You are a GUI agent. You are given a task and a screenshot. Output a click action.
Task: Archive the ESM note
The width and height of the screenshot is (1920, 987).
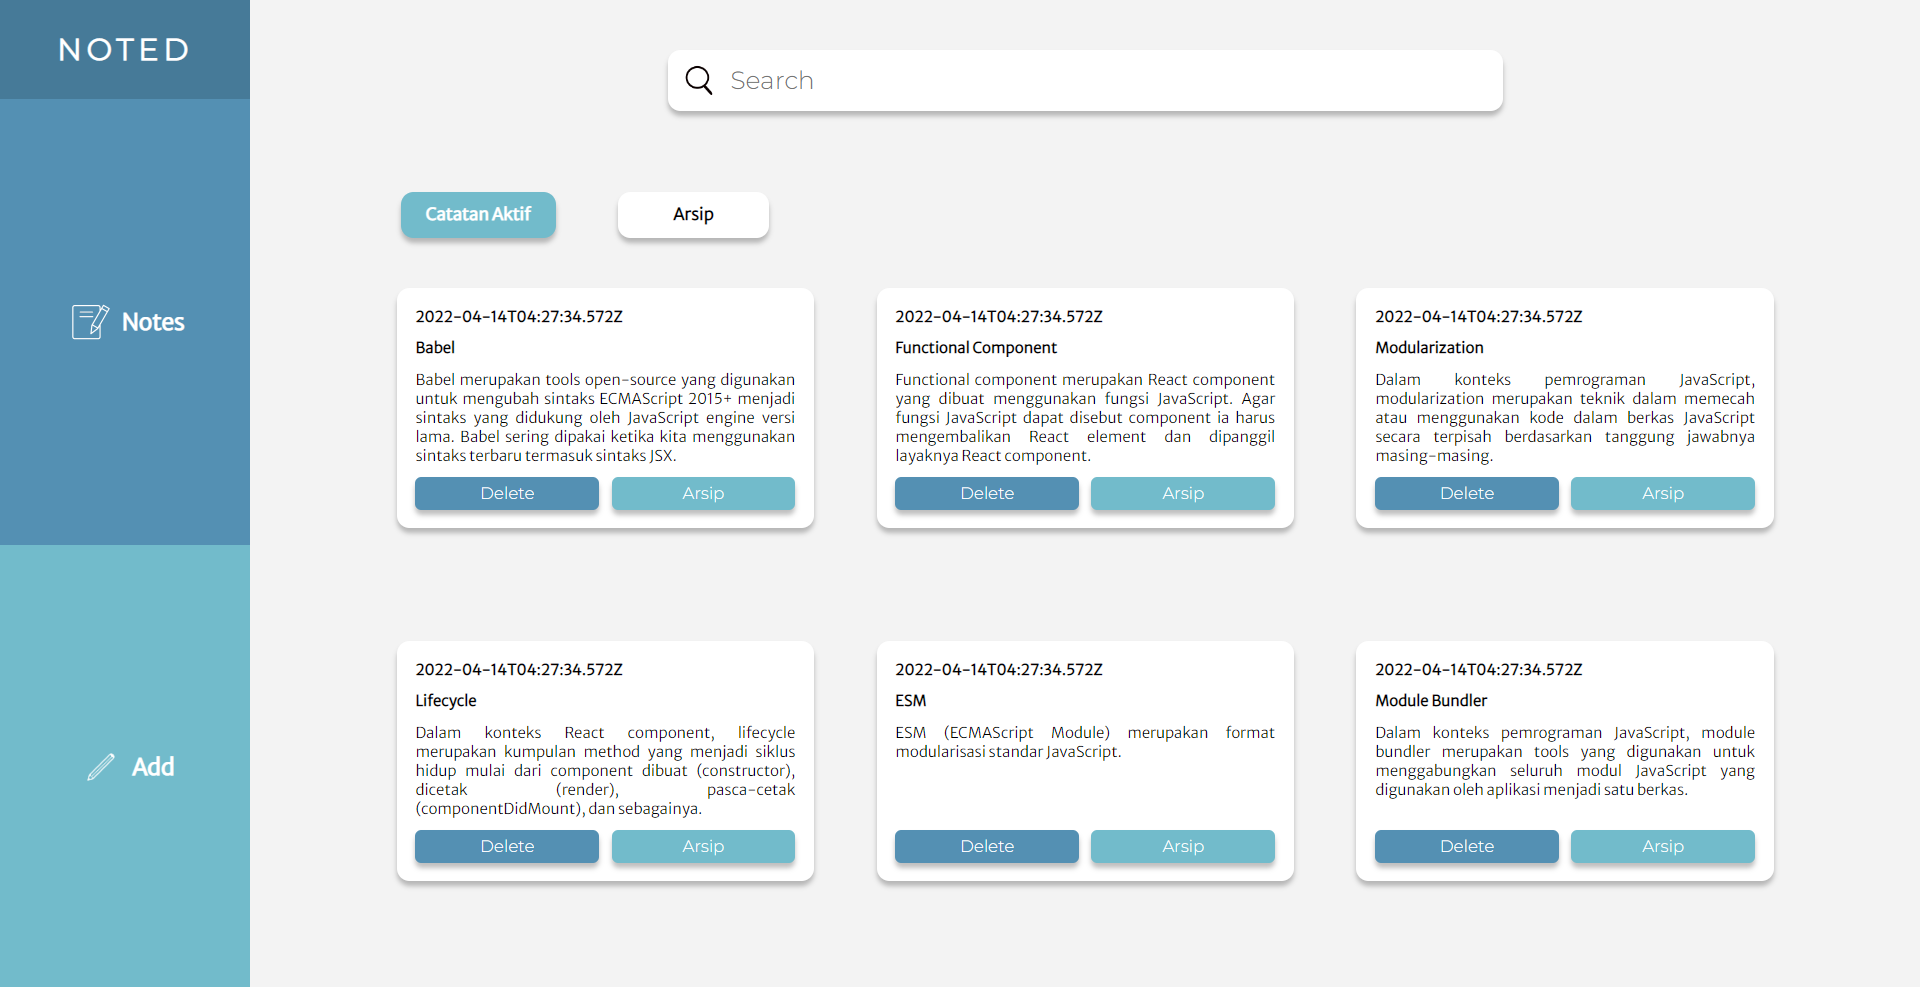[x=1183, y=846]
